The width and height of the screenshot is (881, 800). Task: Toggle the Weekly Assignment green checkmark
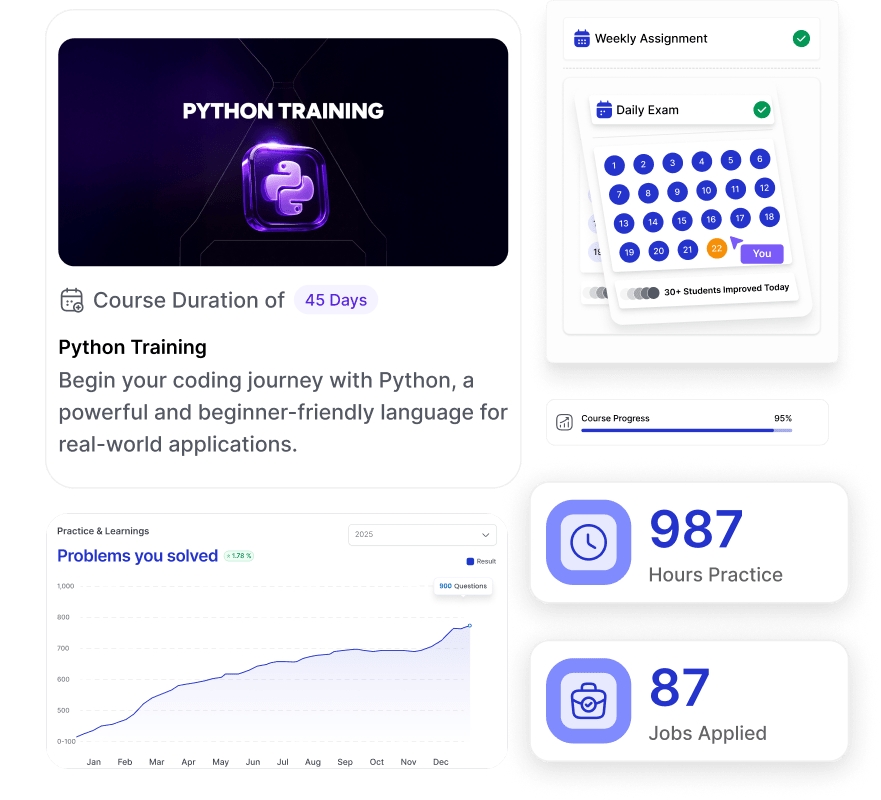[801, 39]
